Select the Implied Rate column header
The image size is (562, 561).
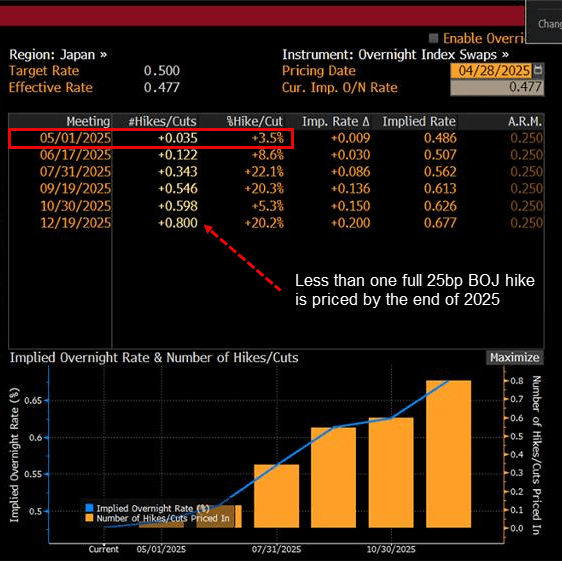point(419,122)
